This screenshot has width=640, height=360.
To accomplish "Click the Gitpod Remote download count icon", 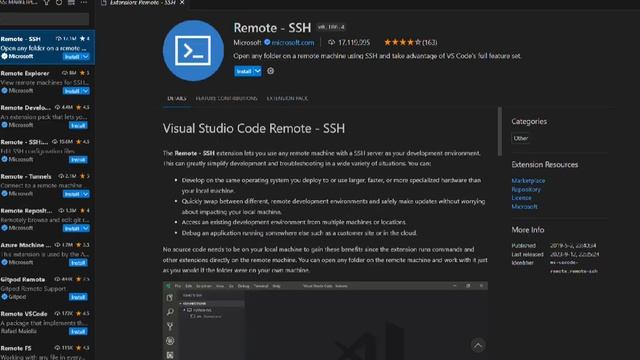I will [57, 279].
